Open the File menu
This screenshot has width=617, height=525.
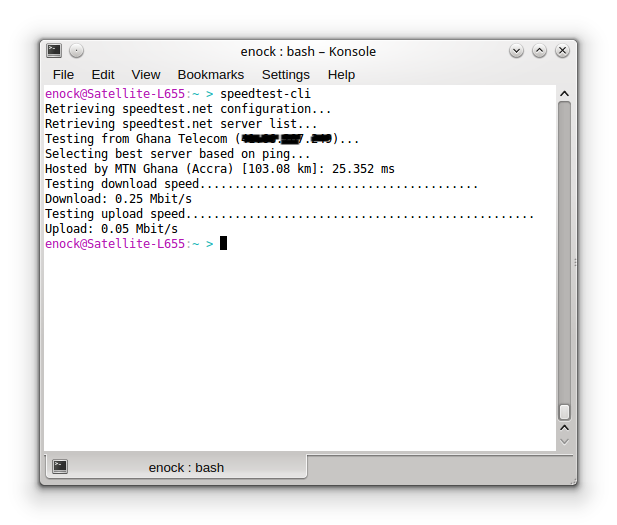[63, 74]
